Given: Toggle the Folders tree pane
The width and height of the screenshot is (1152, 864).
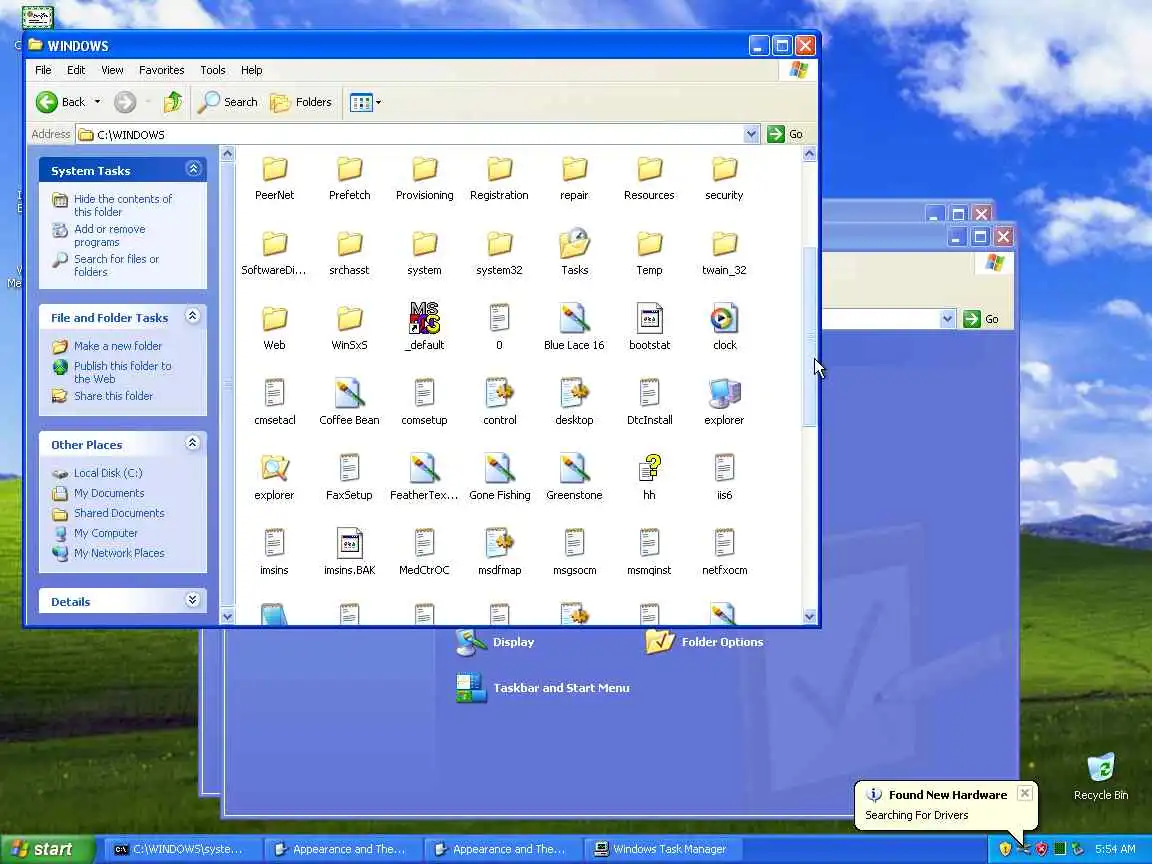Looking at the screenshot, I should pyautogui.click(x=301, y=102).
